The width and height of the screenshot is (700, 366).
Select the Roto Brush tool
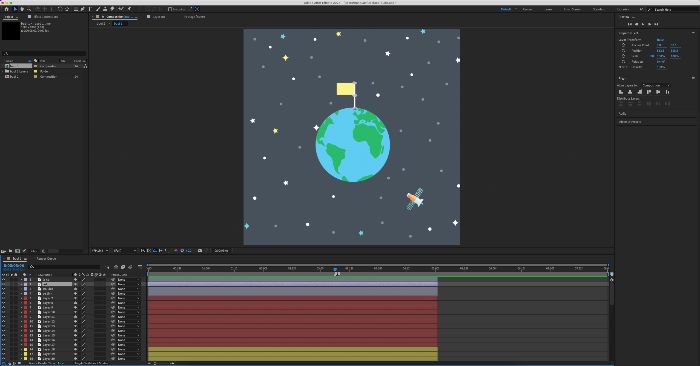pos(121,9)
